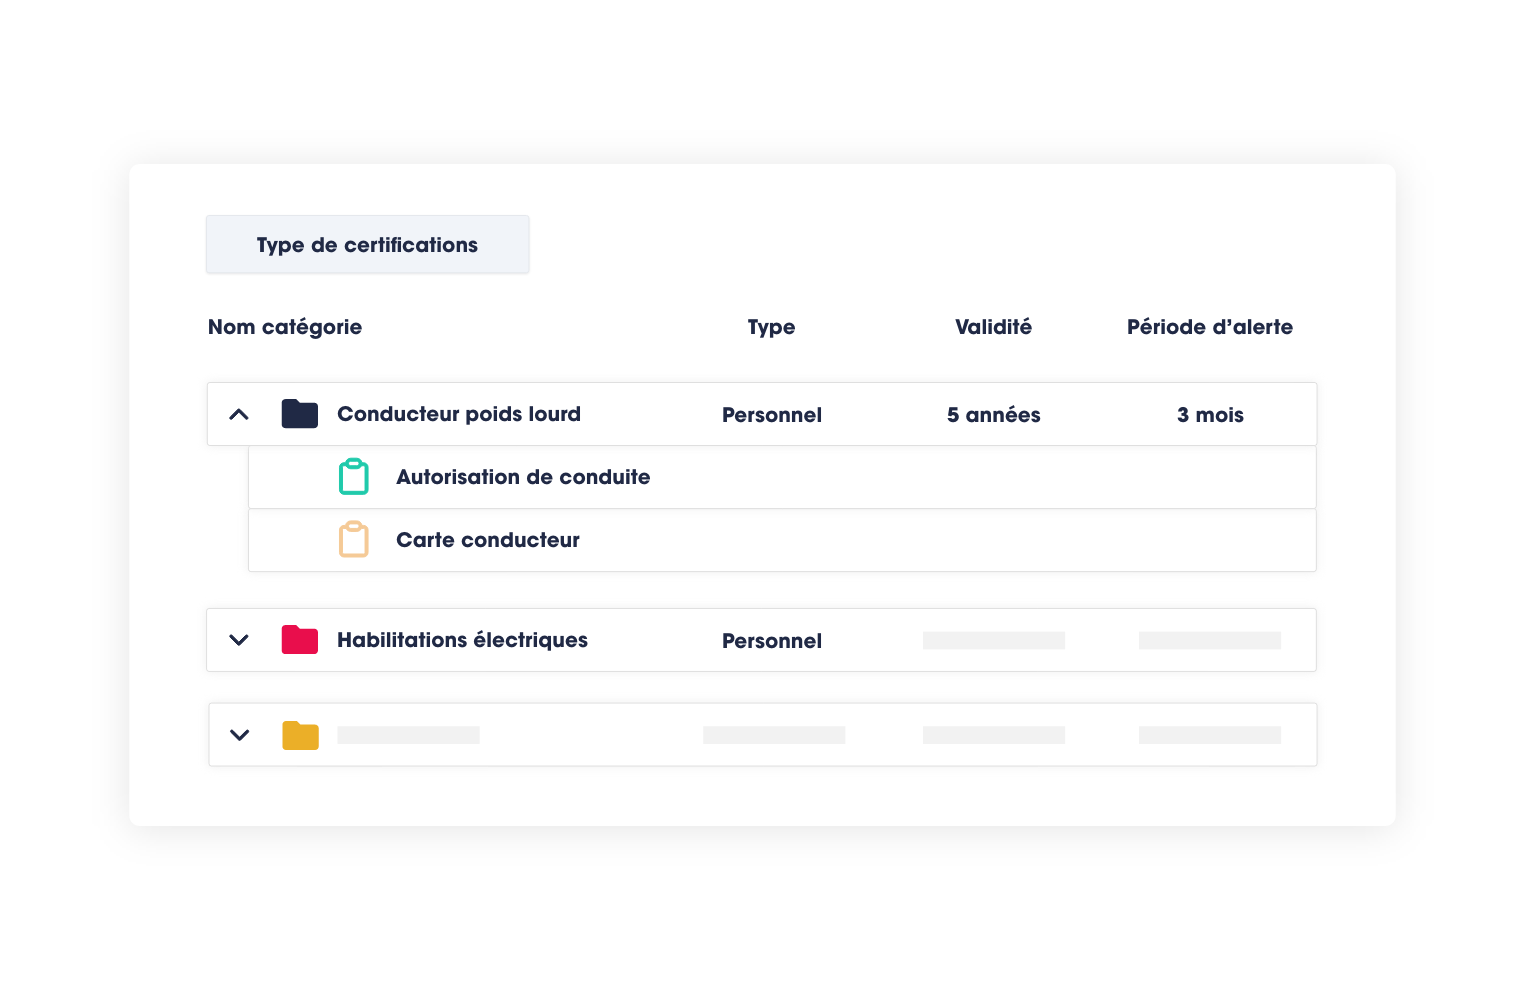The height and width of the screenshot is (990, 1525).
Task: Open the Type de certifications tab
Action: (367, 245)
